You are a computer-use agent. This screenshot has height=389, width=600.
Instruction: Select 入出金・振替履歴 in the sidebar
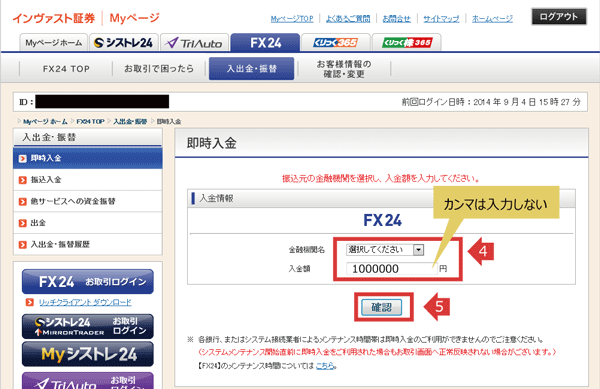point(88,244)
